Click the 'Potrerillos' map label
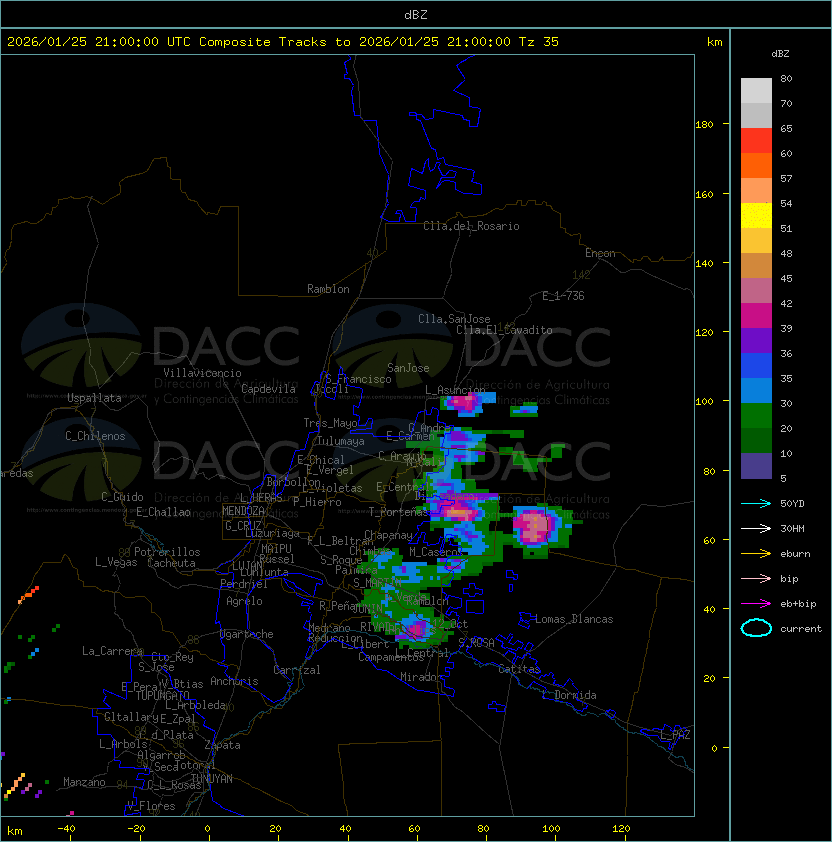Screen dimensions: 832x842 coord(167,552)
